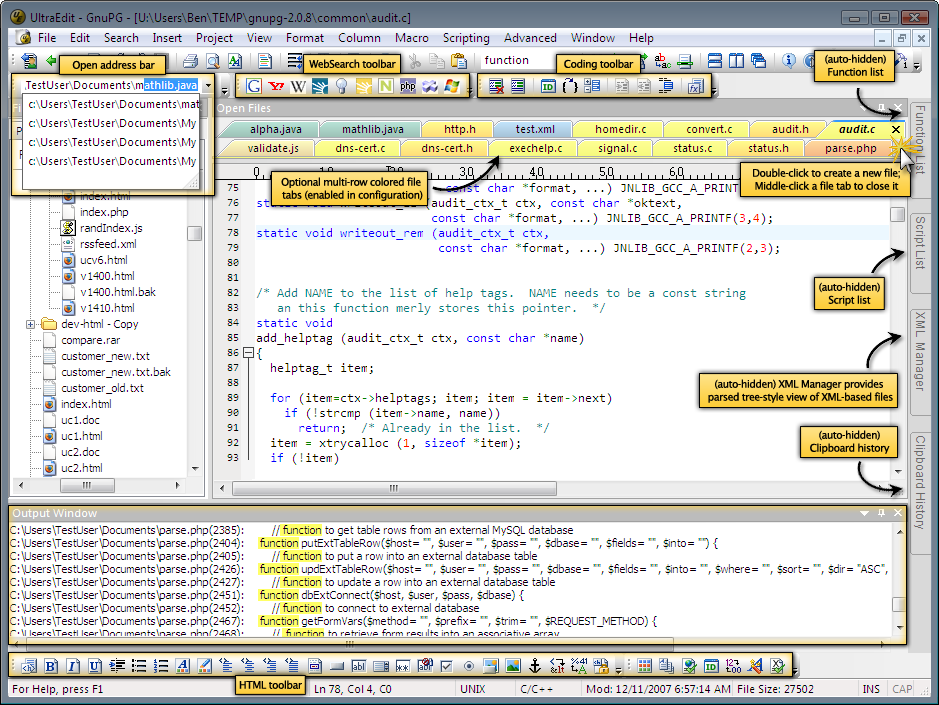
Task: Click the address bar path input
Action: click(113, 86)
